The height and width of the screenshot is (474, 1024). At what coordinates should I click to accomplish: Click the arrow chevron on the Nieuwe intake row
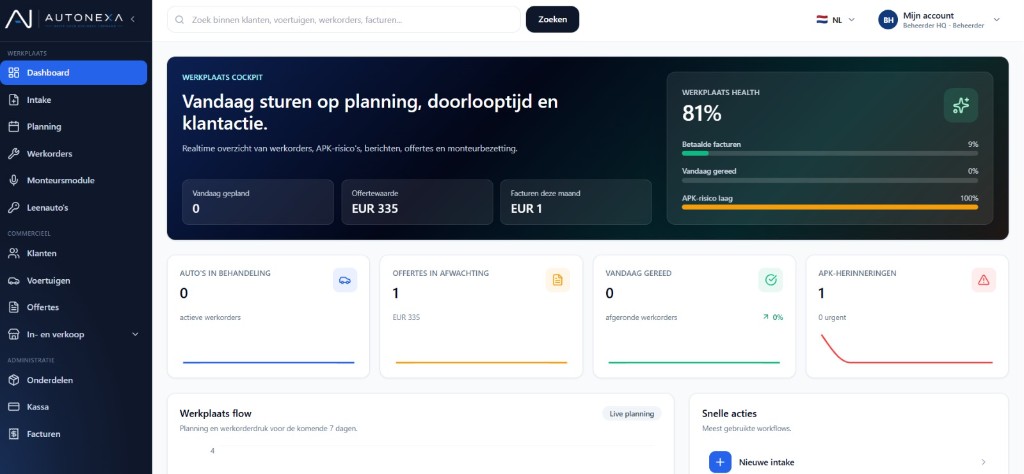point(984,462)
